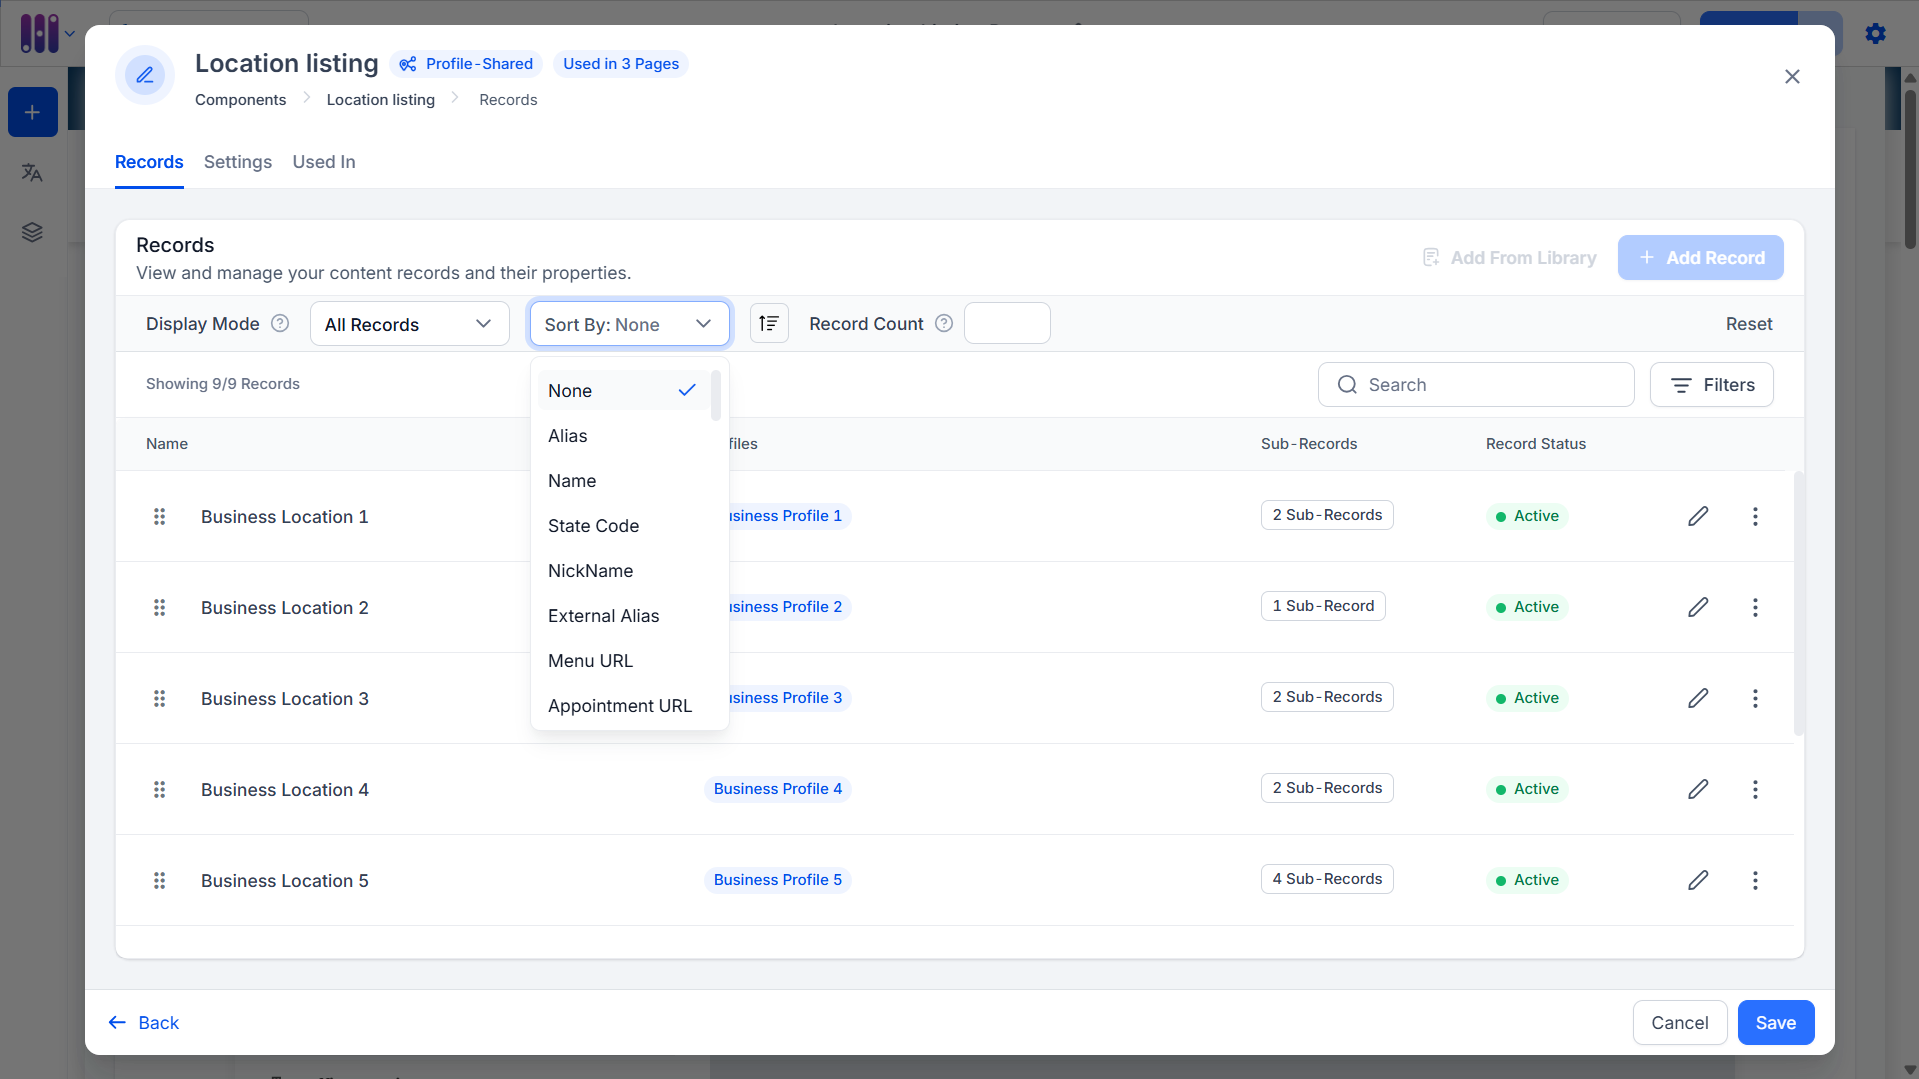Expand the app logo dropdown chevron
Screen dimensions: 1919x1079
70,33
